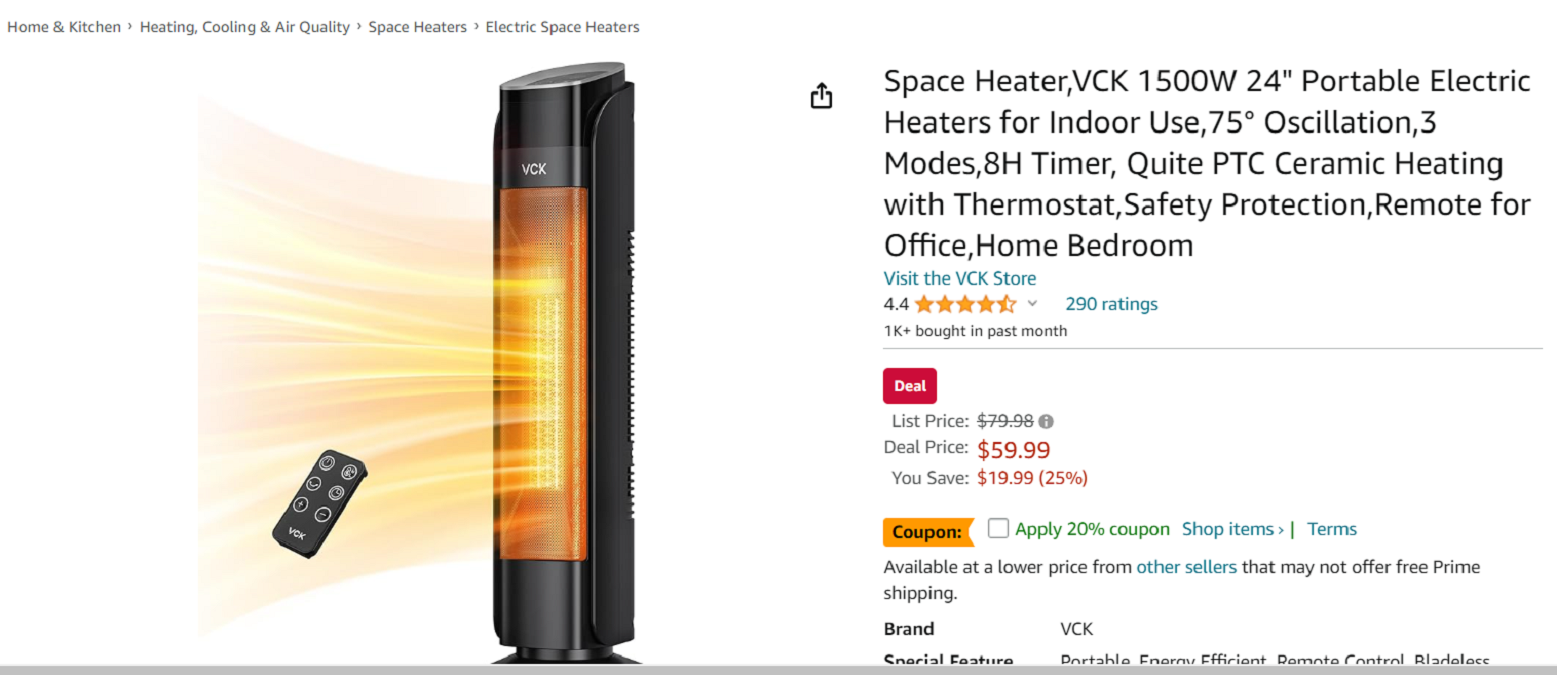Click the orange Coupon label arrow

(926, 532)
